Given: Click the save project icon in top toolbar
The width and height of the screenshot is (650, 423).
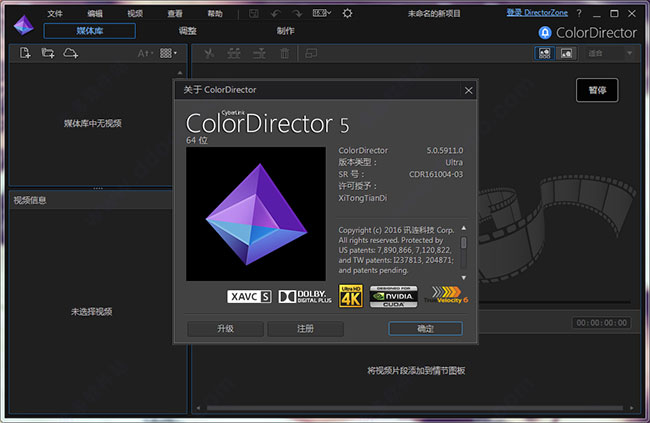Looking at the screenshot, I should 254,14.
